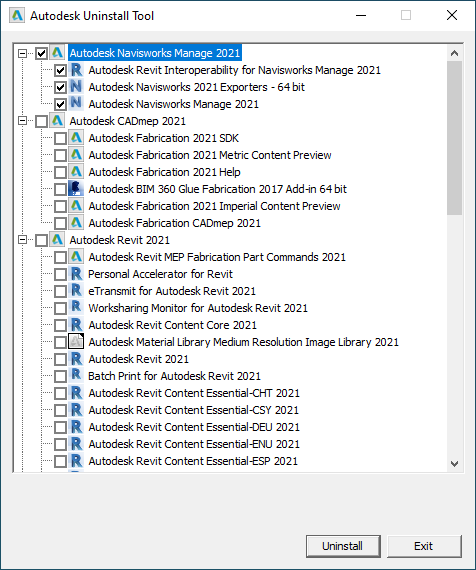The height and width of the screenshot is (570, 476).
Task: Click the icon of Fabrication CADmep 2021
Action: pyautogui.click(x=76, y=223)
